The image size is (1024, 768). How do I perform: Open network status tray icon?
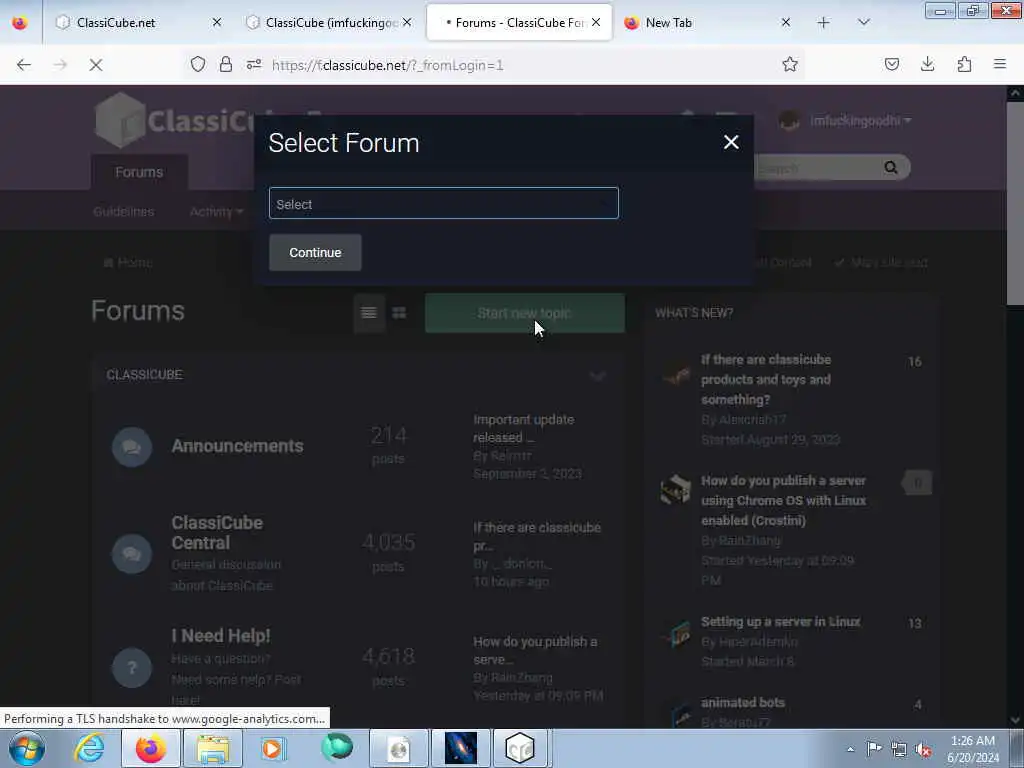tap(899, 749)
